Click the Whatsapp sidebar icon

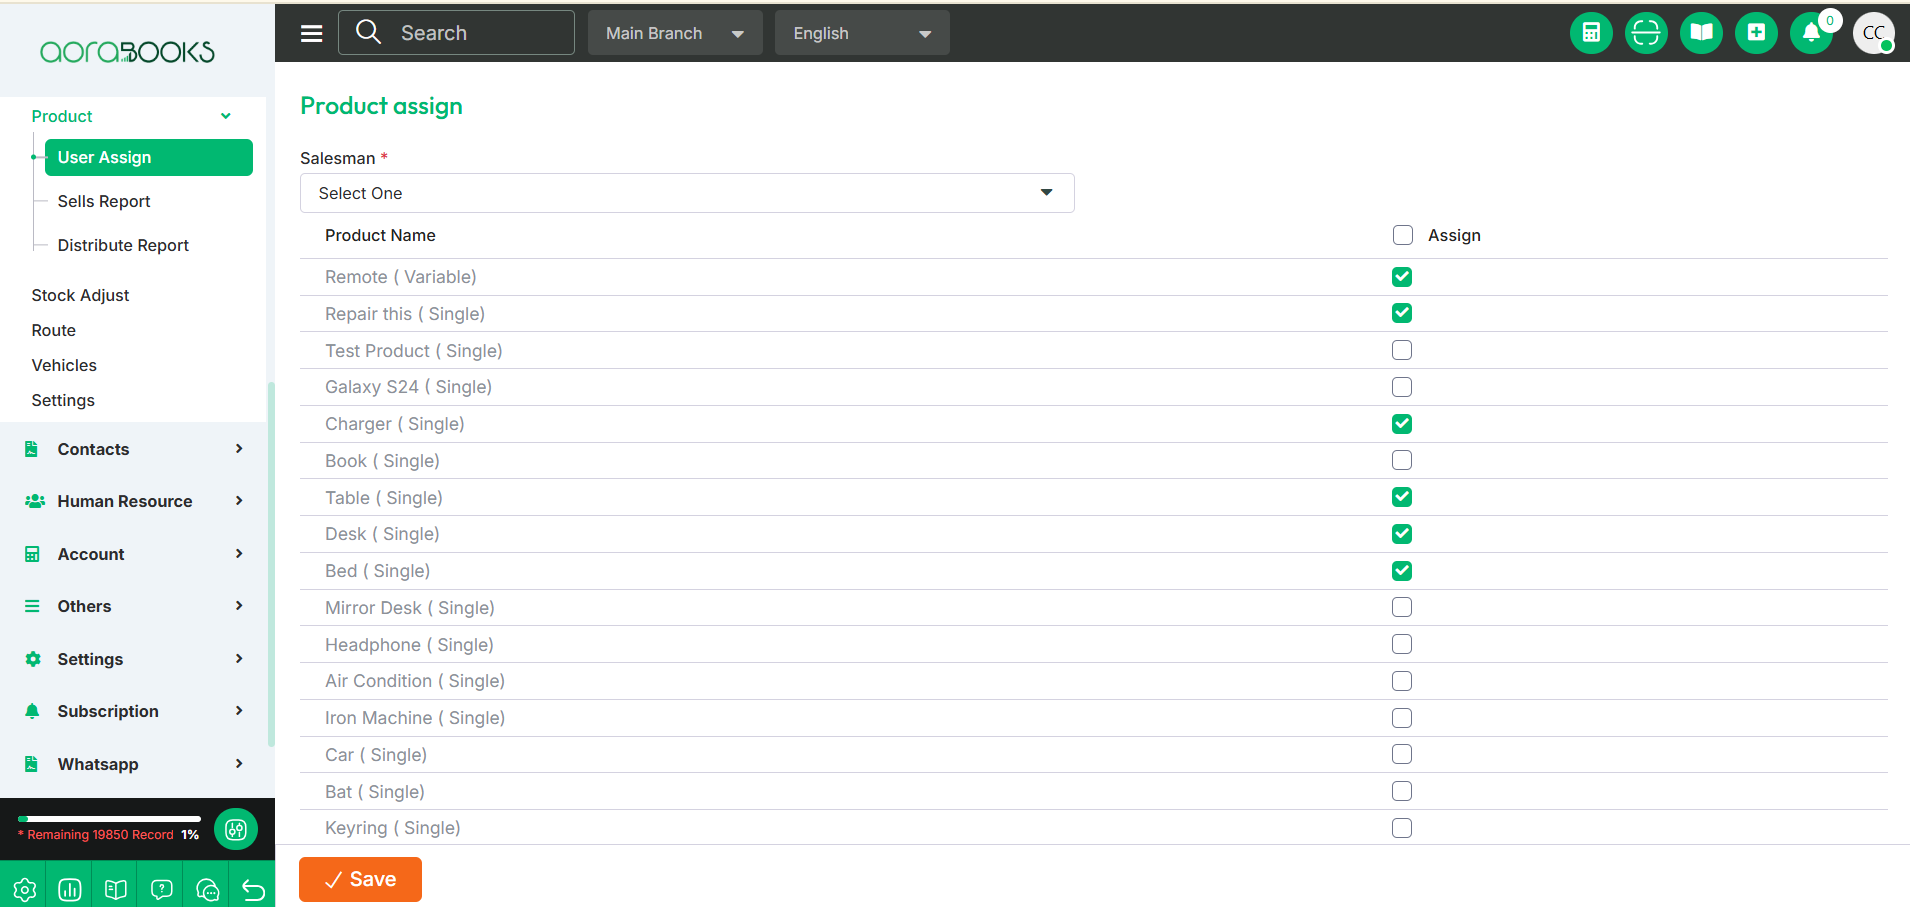pyautogui.click(x=32, y=764)
